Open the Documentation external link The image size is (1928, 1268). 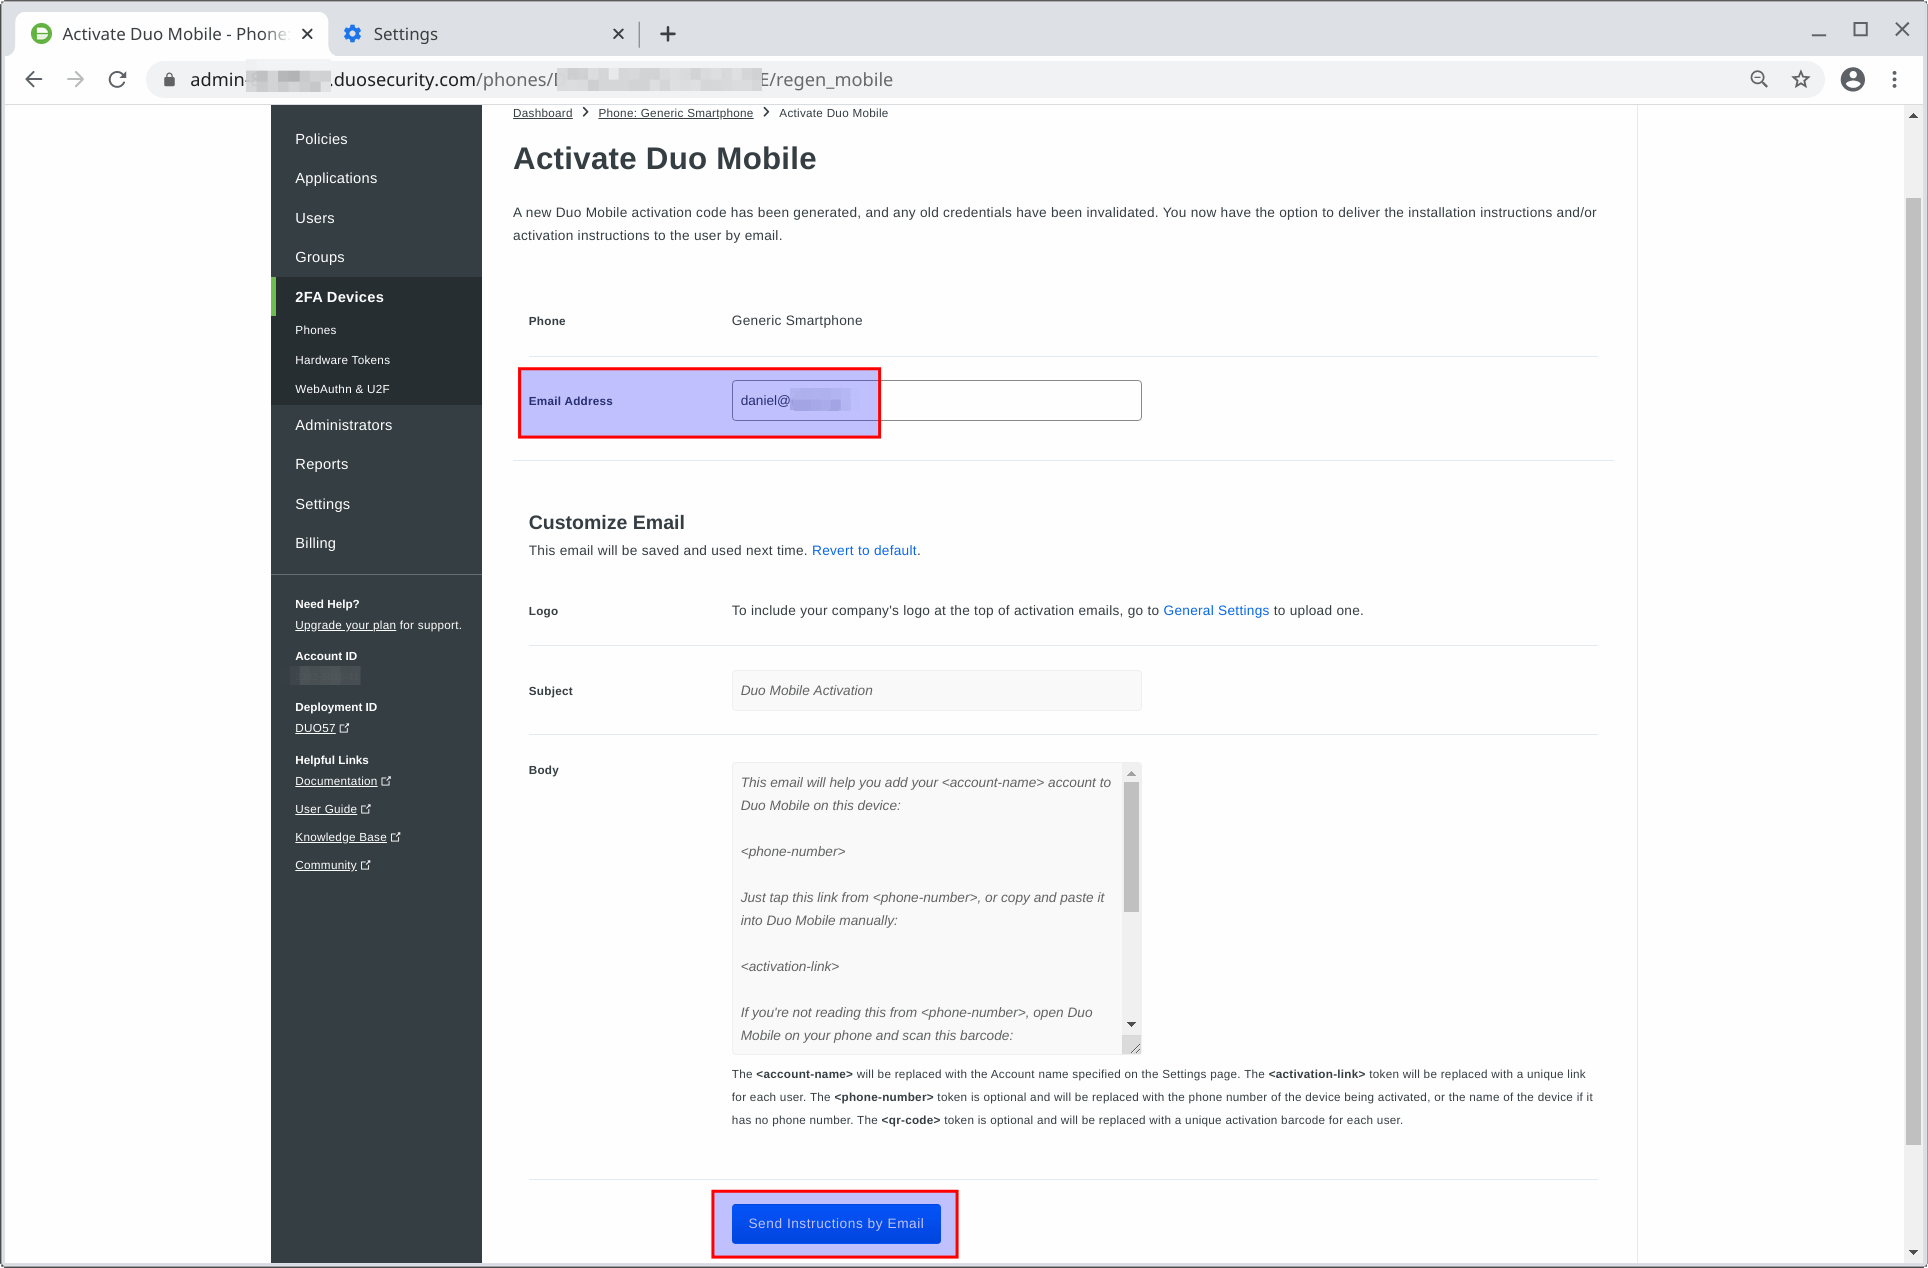click(x=336, y=782)
